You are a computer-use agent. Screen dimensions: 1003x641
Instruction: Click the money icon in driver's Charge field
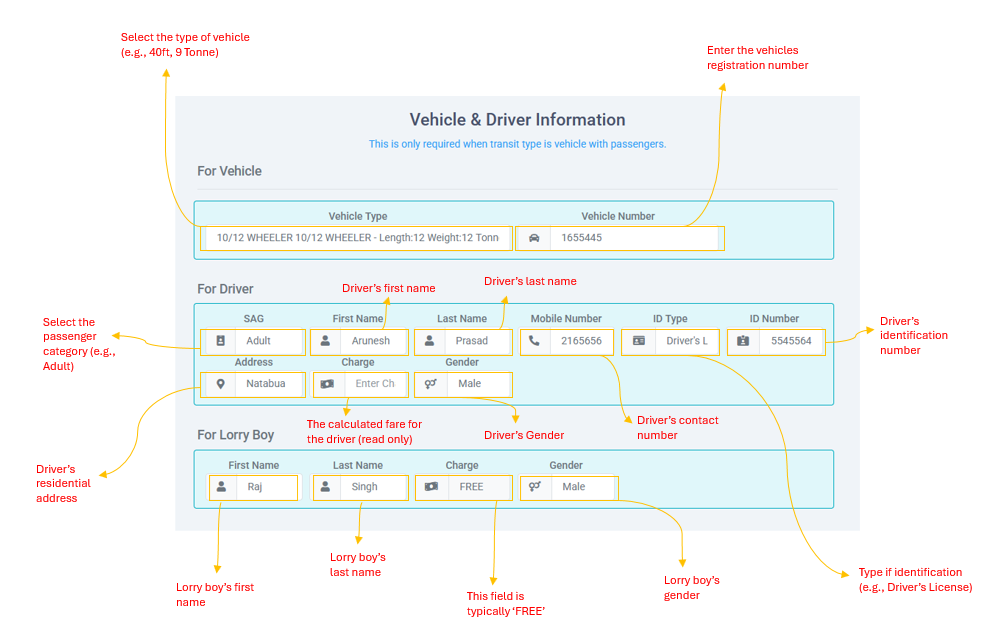[325, 384]
